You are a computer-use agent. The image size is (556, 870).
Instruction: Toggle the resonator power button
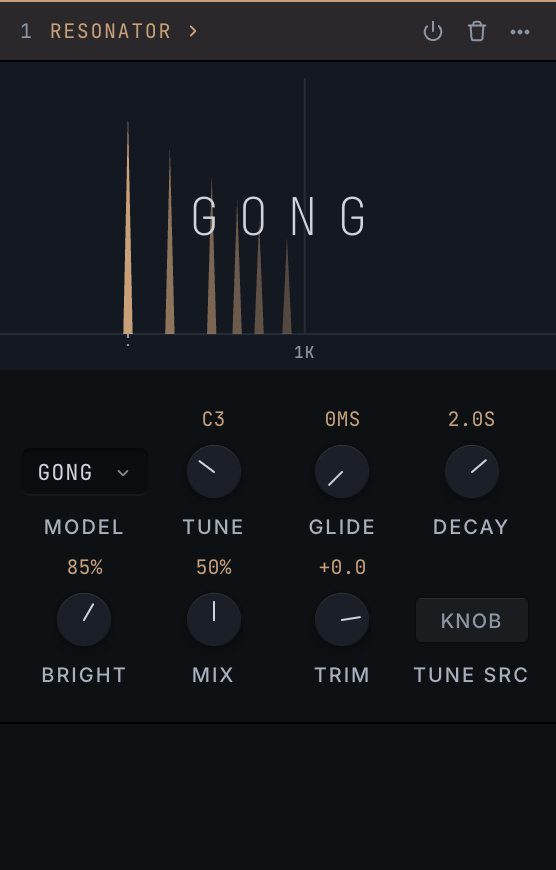pos(433,32)
